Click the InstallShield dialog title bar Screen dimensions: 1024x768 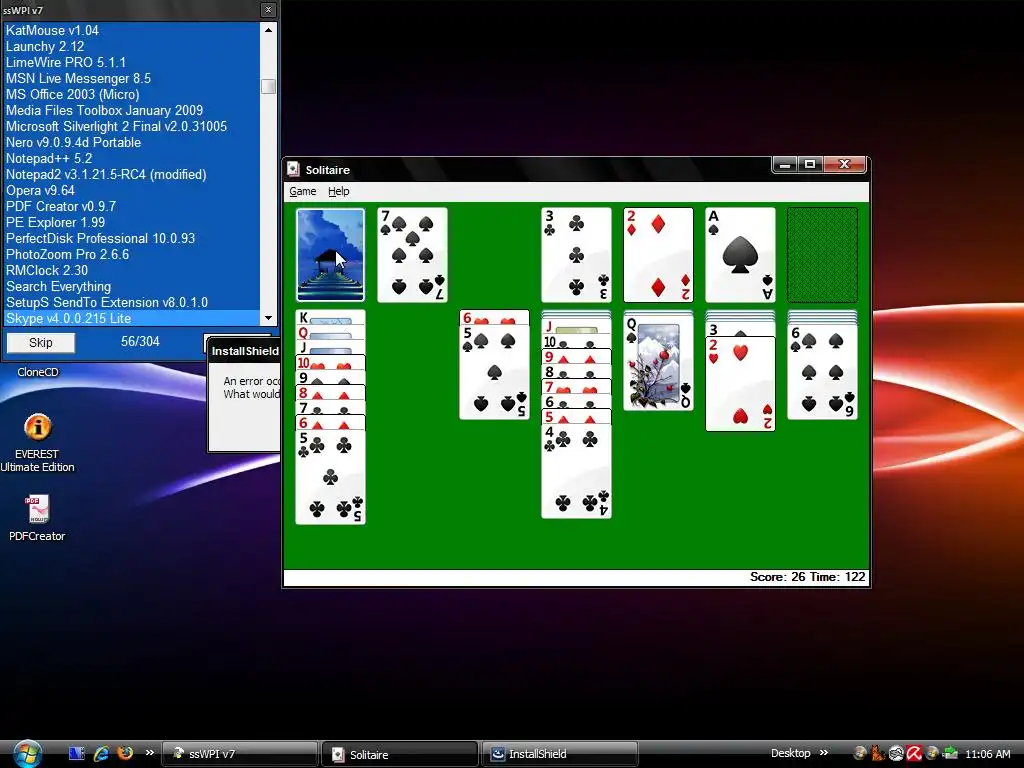(x=244, y=351)
